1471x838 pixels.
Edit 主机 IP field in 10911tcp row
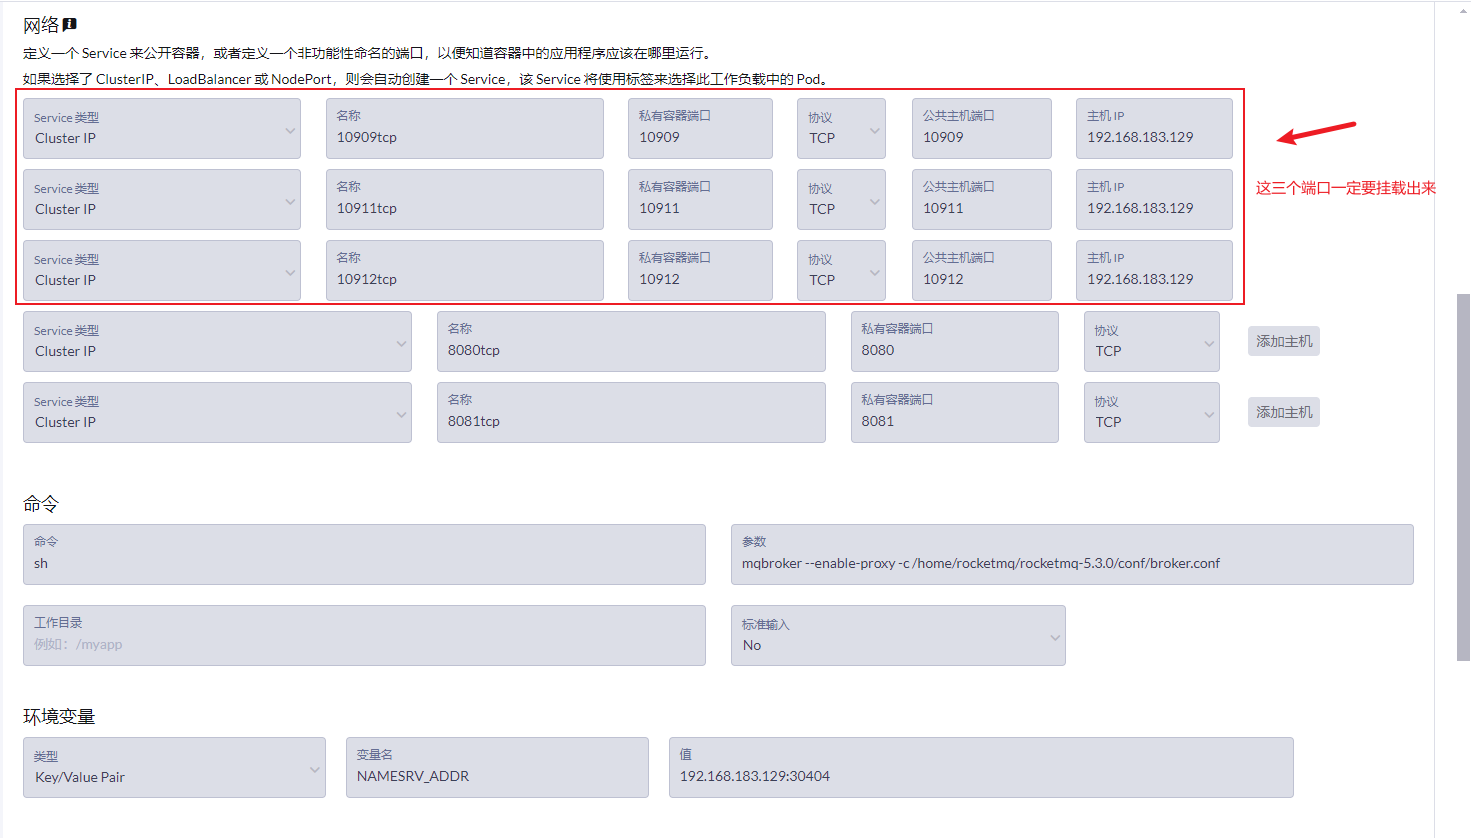tap(1154, 199)
